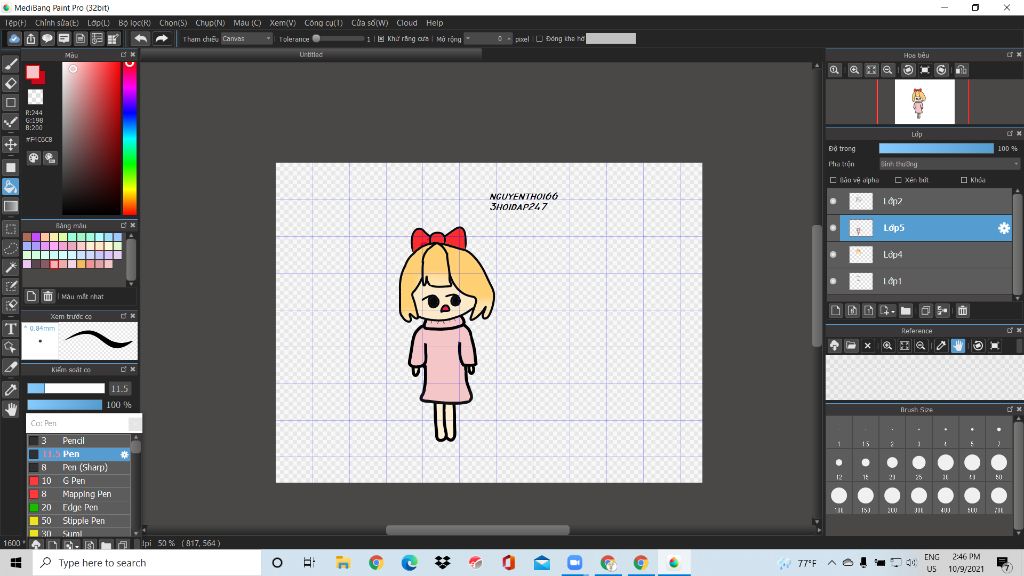Activate the Bucket fill tool
The image size is (1024, 576).
(x=10, y=187)
